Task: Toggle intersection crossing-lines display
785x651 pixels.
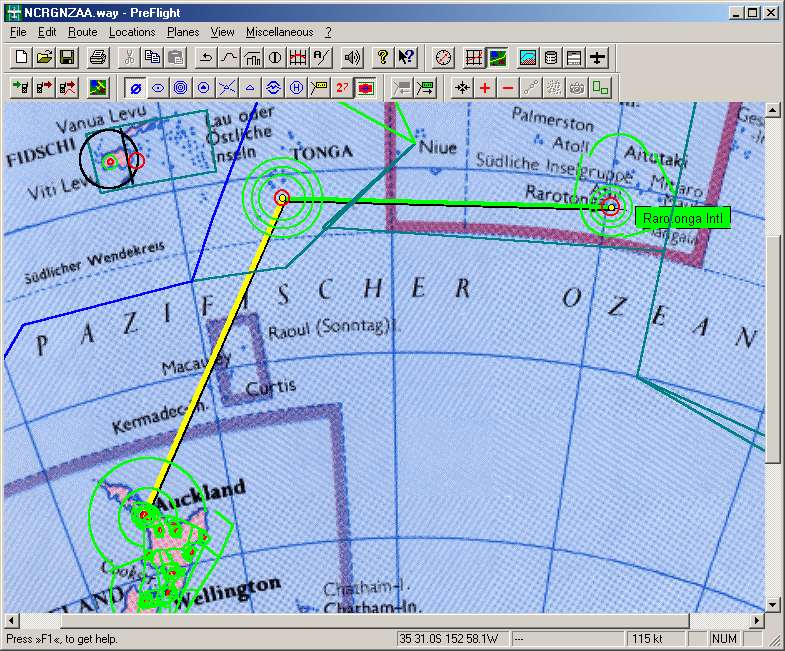Action: click(x=227, y=88)
